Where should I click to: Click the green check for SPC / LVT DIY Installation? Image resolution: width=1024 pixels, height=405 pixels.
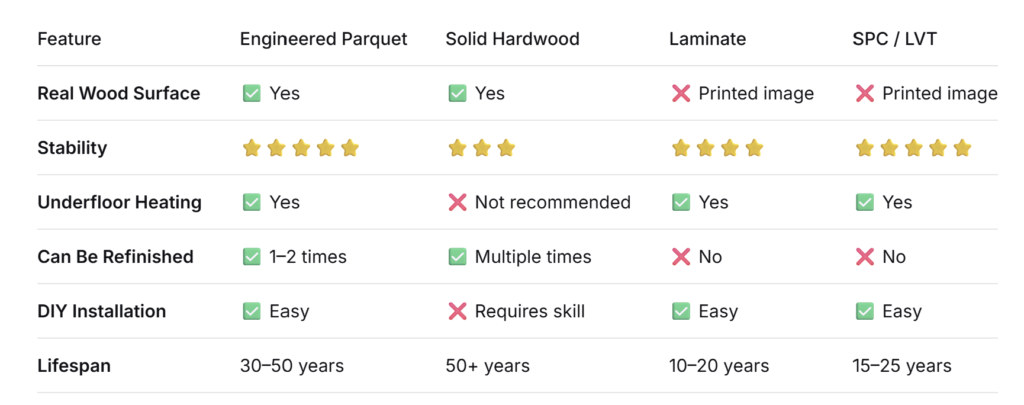[x=865, y=312]
